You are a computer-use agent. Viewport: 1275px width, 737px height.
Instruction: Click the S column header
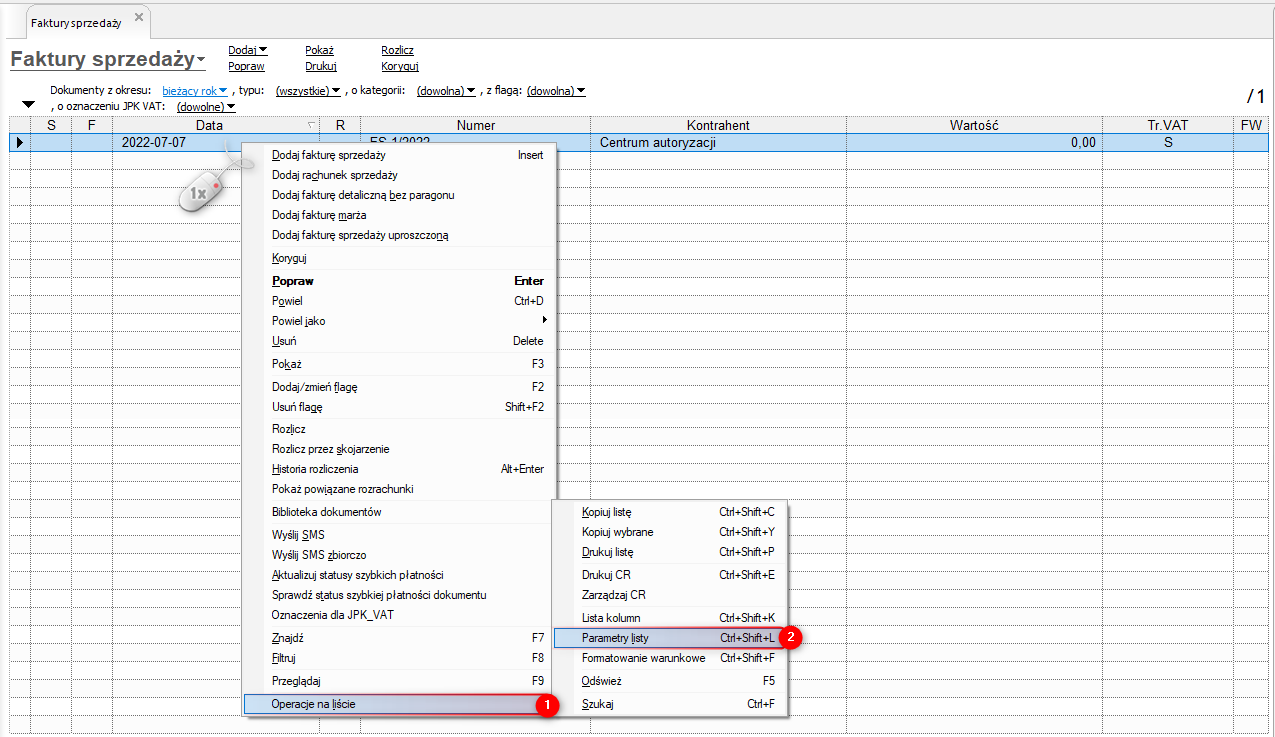(x=51, y=125)
